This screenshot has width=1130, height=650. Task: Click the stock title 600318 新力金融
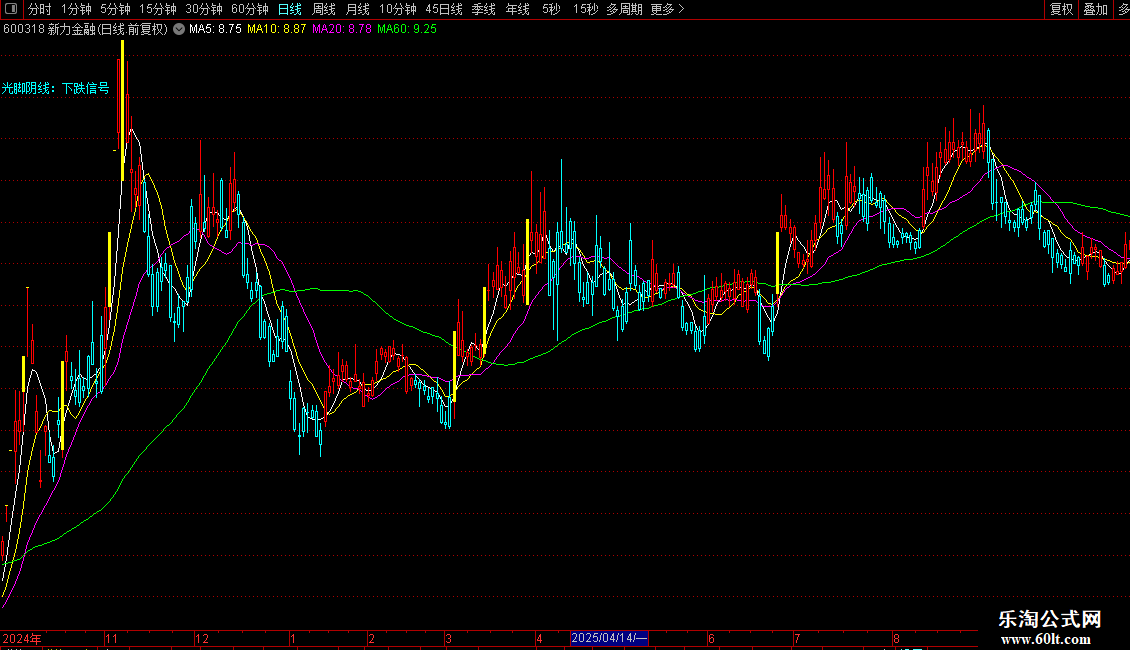coord(85,29)
